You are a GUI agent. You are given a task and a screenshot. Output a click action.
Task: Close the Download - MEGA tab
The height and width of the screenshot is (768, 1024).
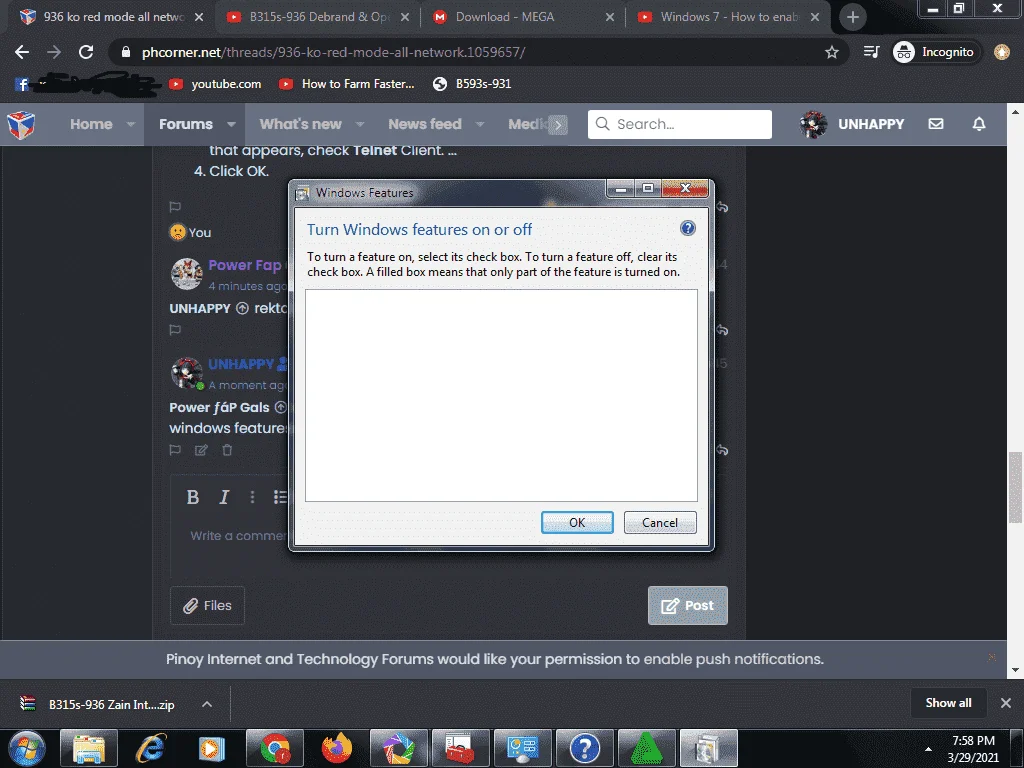(x=609, y=18)
